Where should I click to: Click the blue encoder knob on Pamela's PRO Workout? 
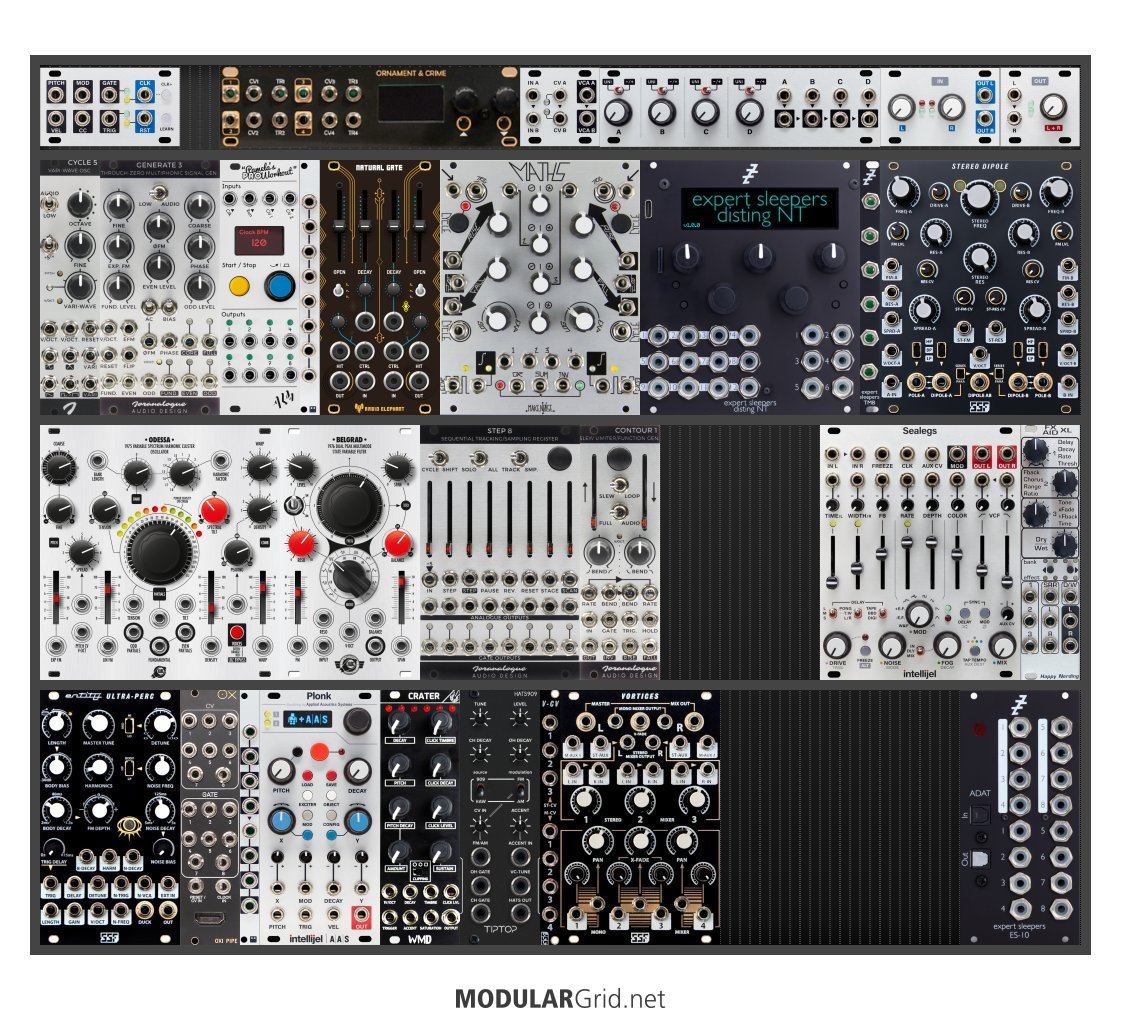click(280, 286)
